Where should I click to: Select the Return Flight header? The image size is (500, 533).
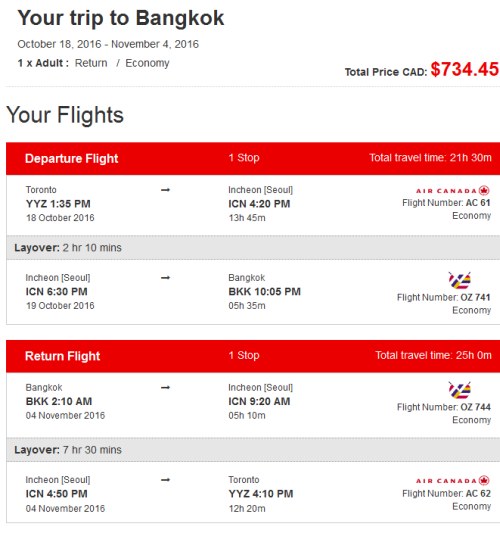[x=253, y=356]
